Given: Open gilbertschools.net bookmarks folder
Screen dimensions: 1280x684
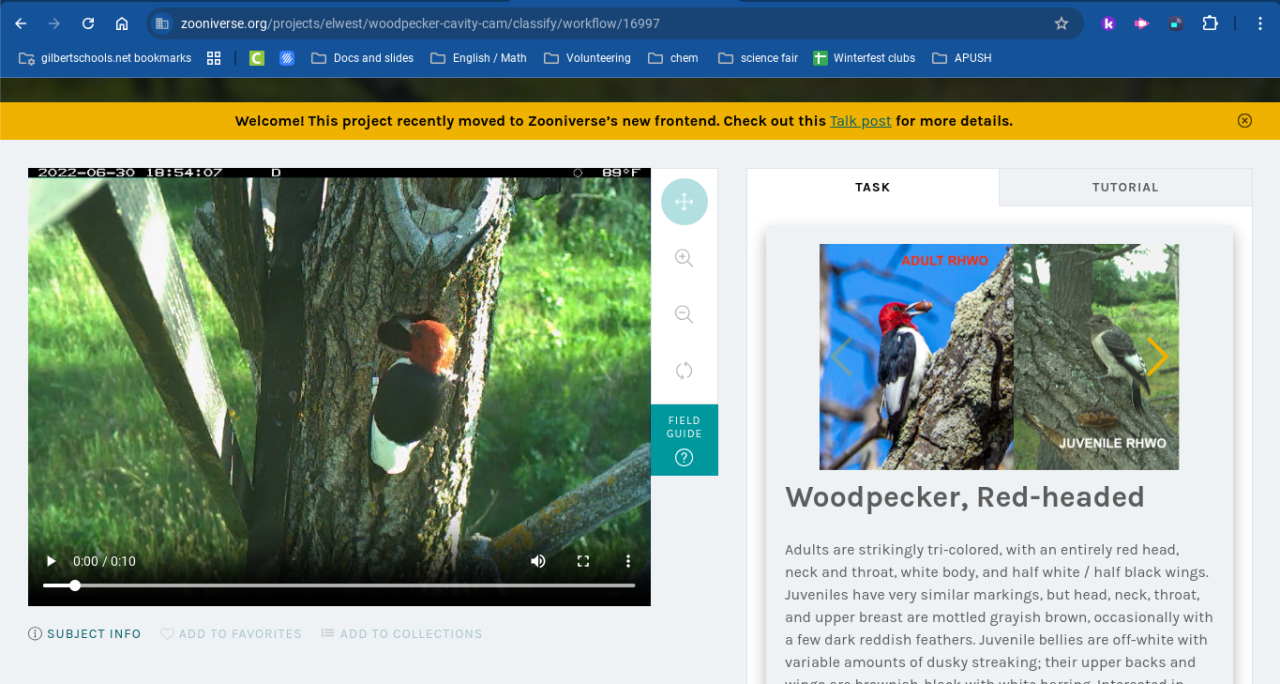Looking at the screenshot, I should click(x=105, y=58).
